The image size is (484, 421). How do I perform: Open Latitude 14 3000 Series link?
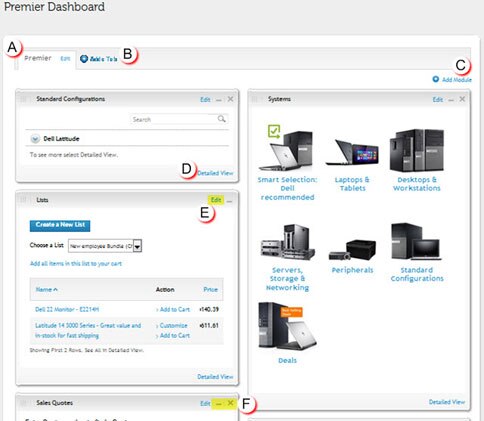pyautogui.click(x=88, y=330)
